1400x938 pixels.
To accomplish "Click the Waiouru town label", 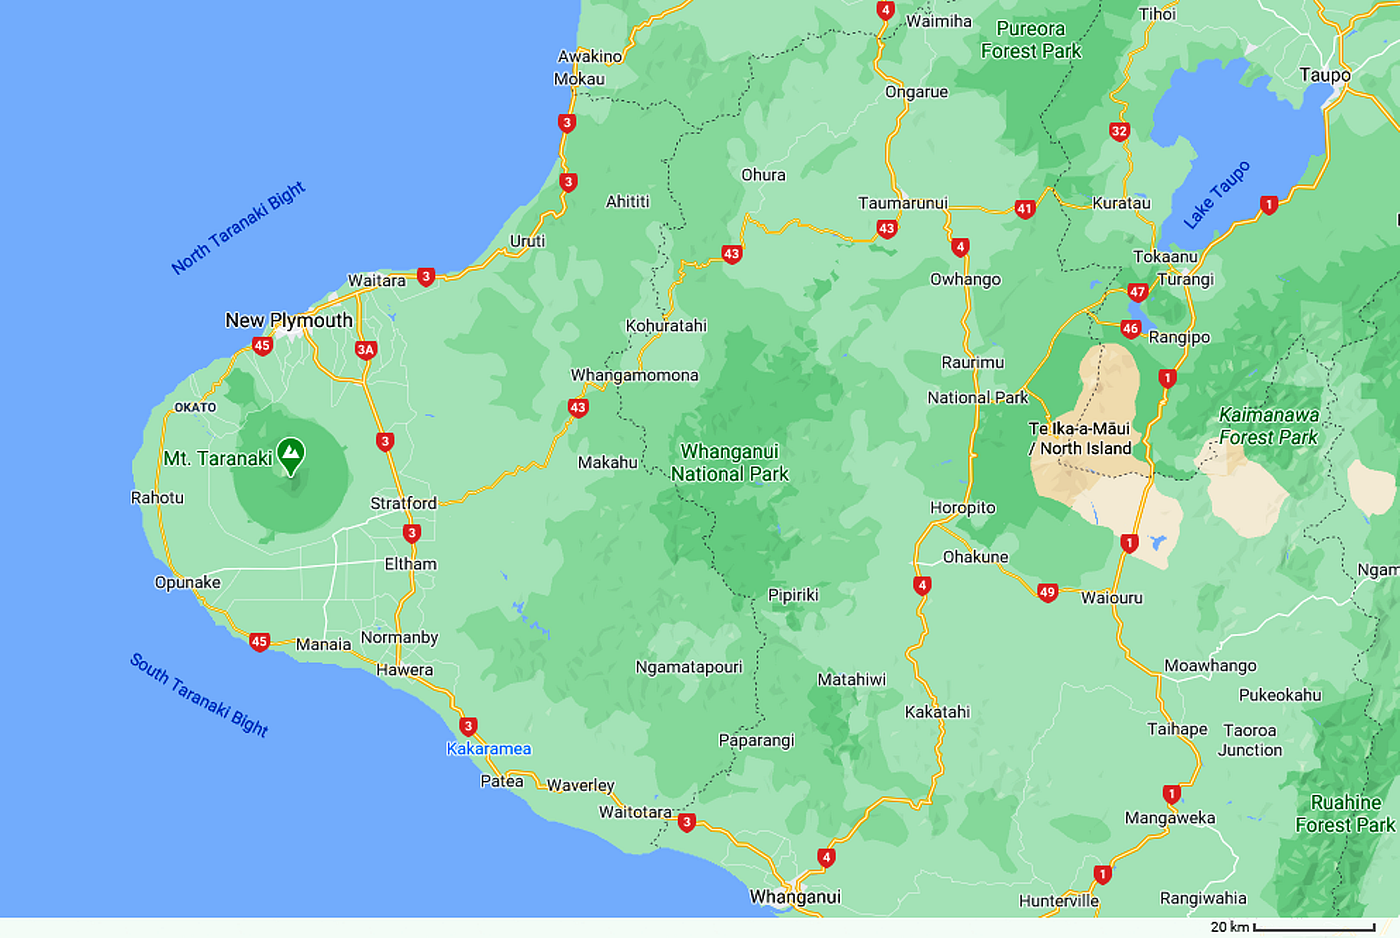I will pyautogui.click(x=1112, y=598).
